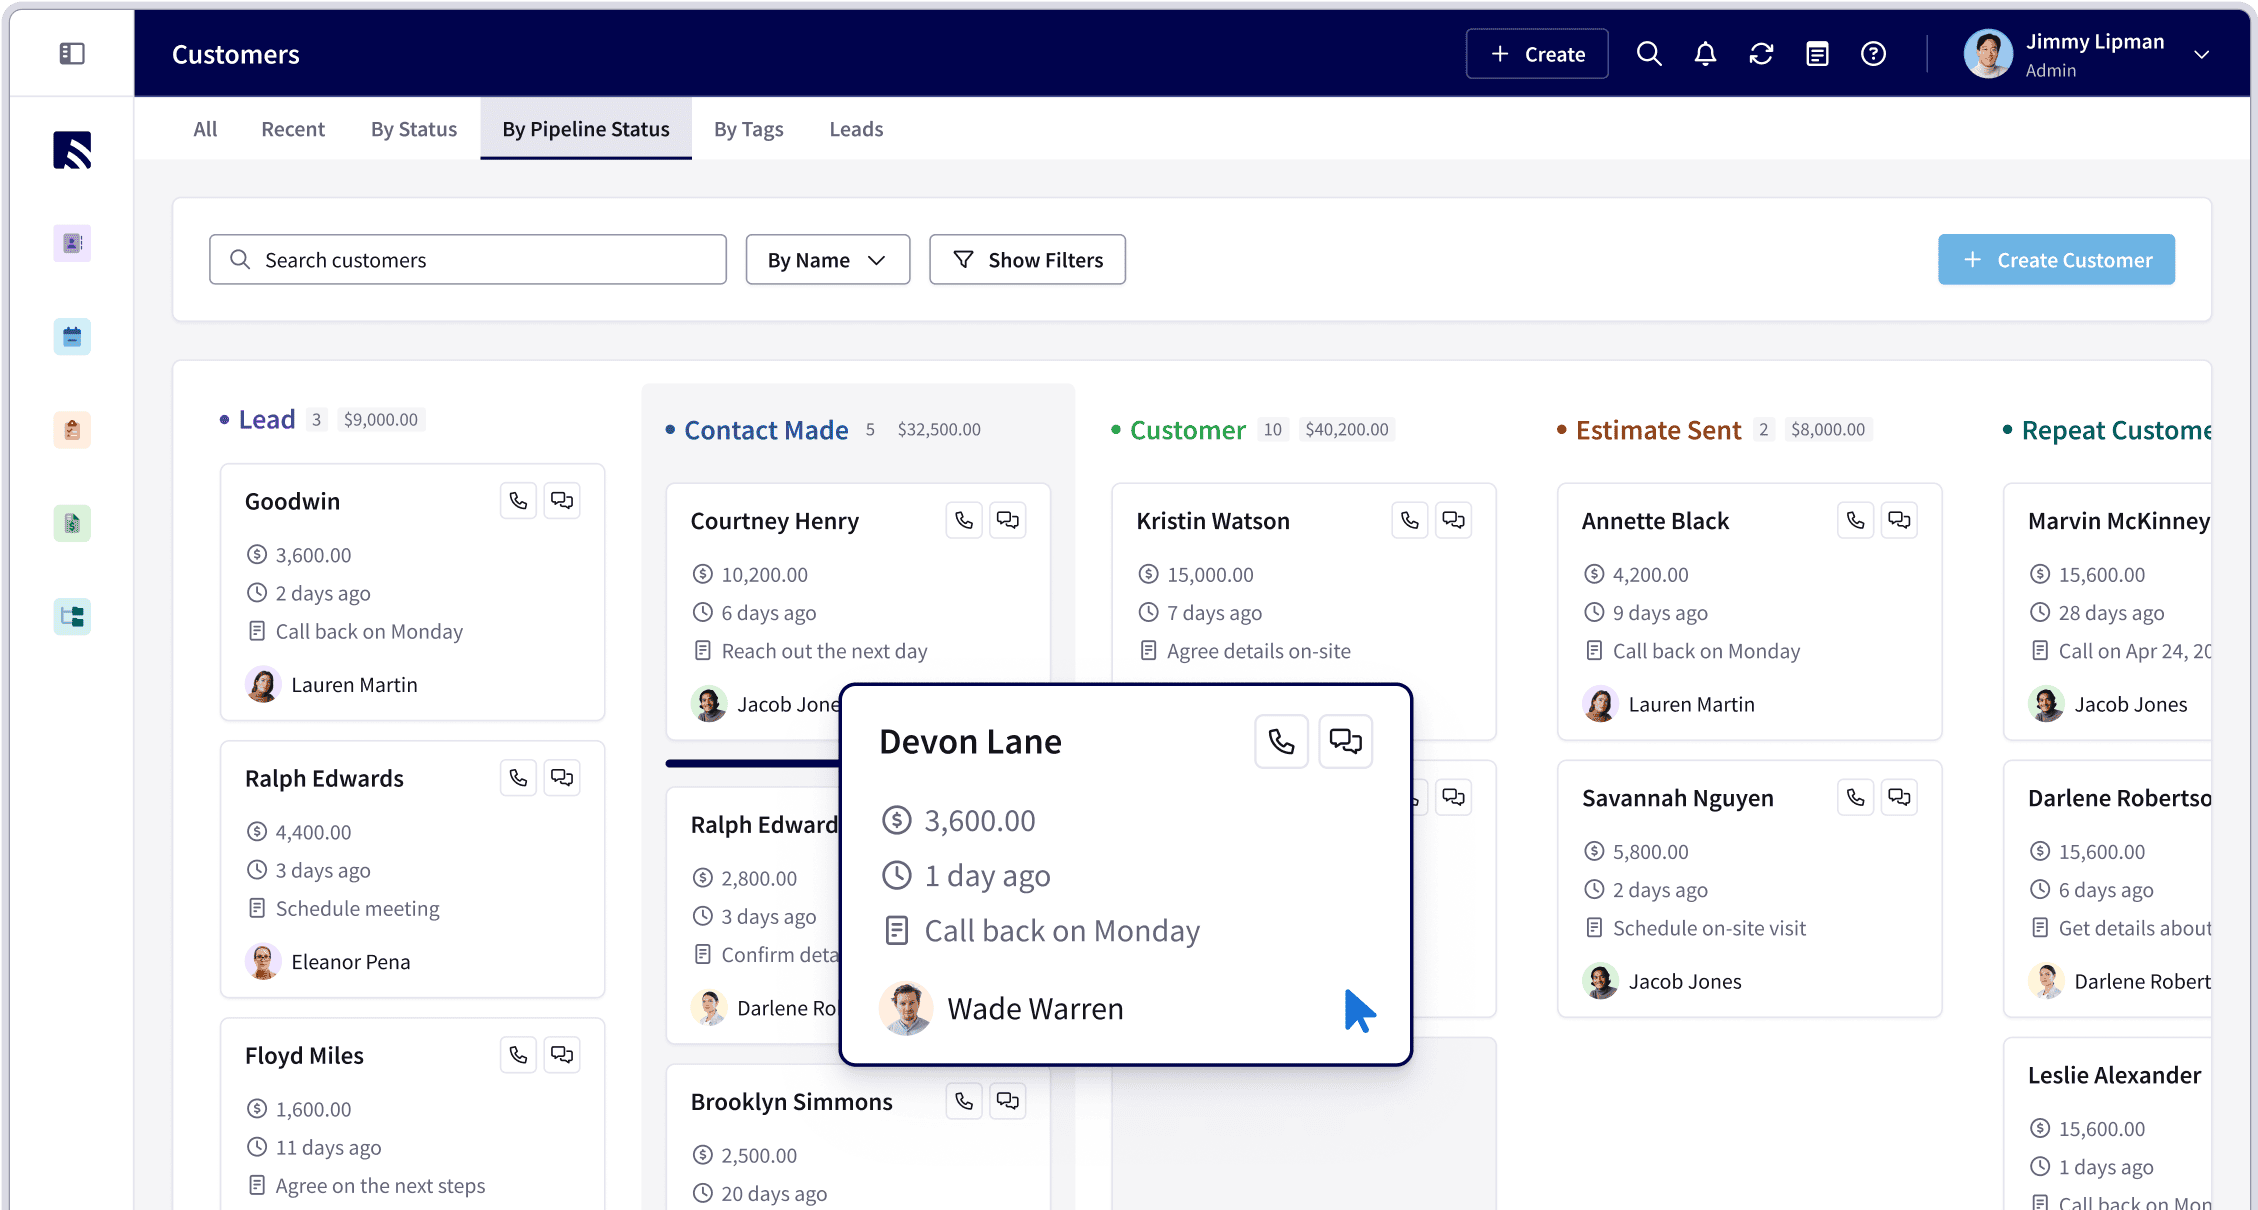Open help using the question mark icon
The width and height of the screenshot is (2258, 1210).
pyautogui.click(x=1874, y=53)
